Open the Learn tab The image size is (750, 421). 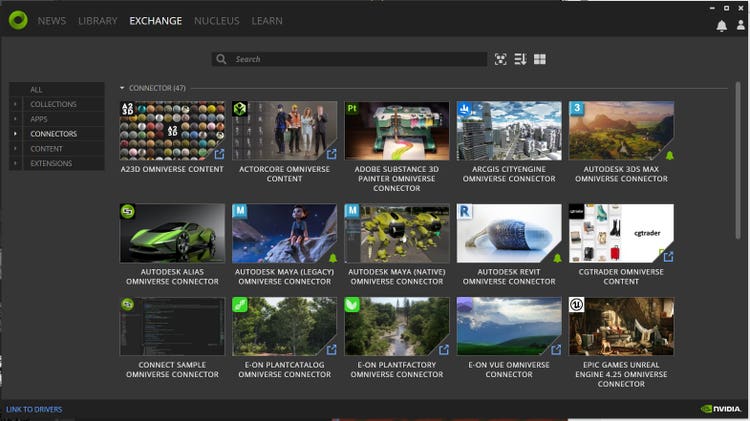267,21
